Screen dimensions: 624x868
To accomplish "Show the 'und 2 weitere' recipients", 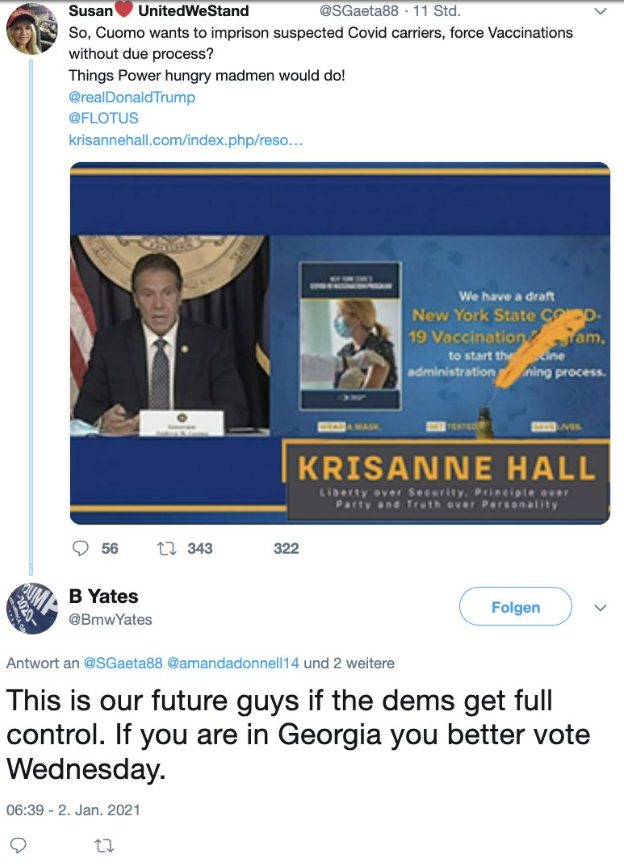I will 349,663.
